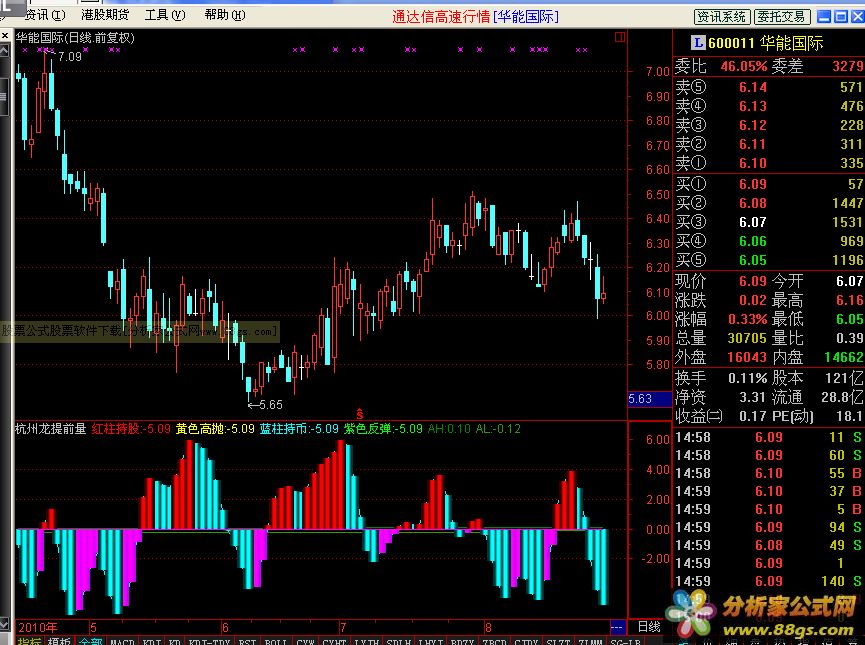The height and width of the screenshot is (645, 865).
Task: Switch to the 模板 tab
Action: (x=58, y=641)
